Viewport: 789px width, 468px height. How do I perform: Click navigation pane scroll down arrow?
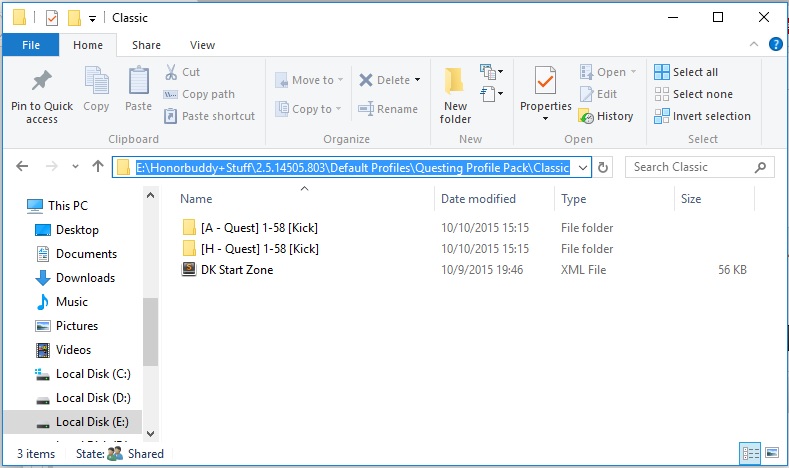coord(150,433)
